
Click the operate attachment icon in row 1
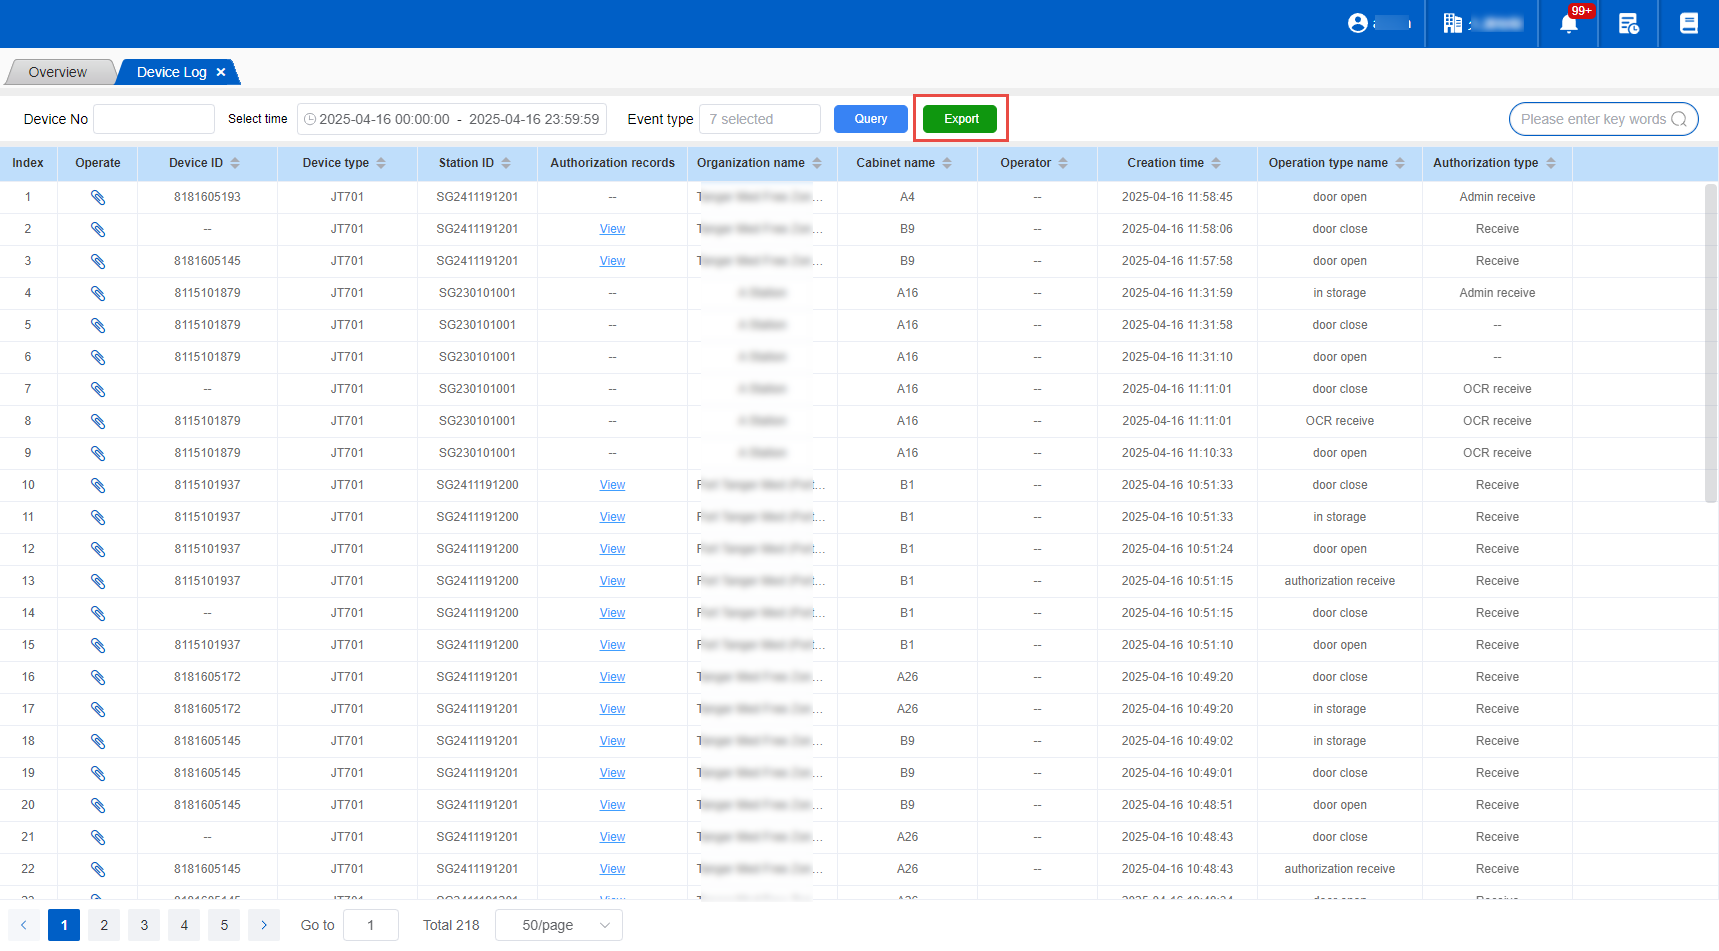[x=98, y=197]
